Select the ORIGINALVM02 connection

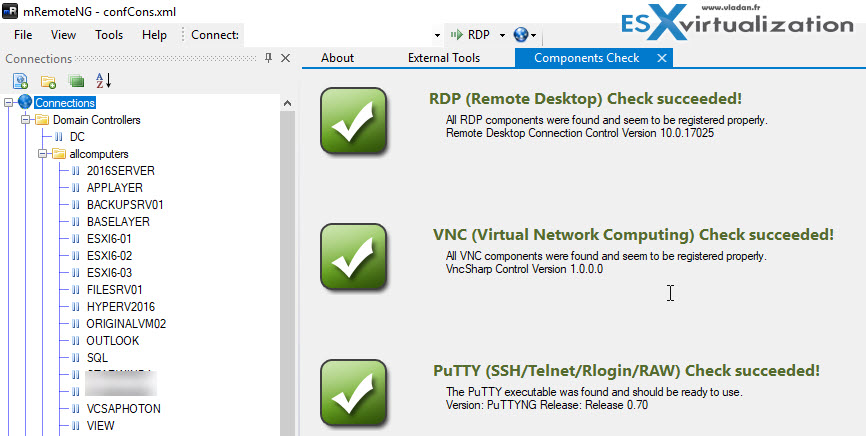126,324
